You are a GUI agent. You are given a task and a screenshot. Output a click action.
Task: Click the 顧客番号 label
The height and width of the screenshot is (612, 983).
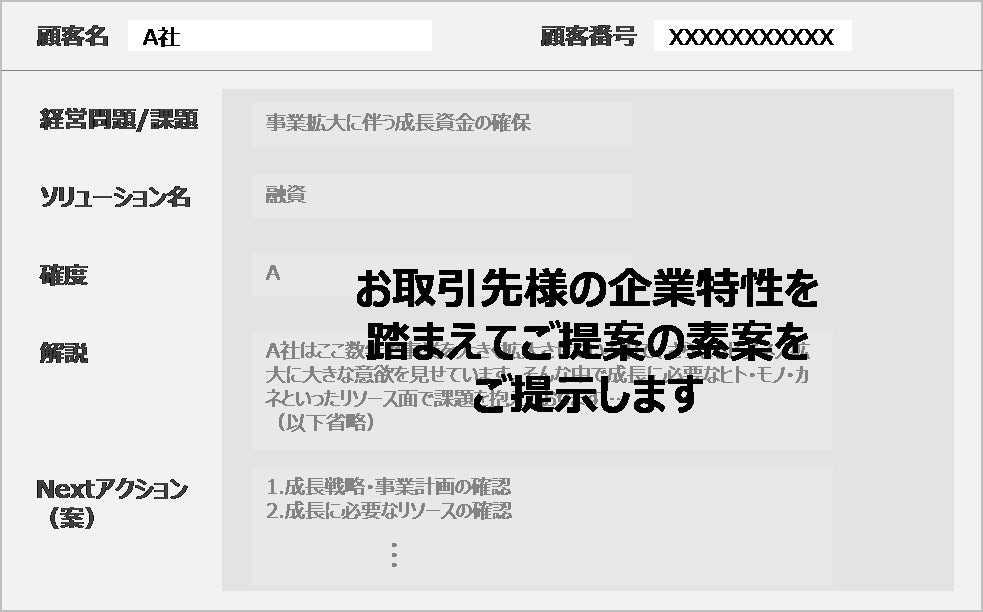click(x=588, y=36)
